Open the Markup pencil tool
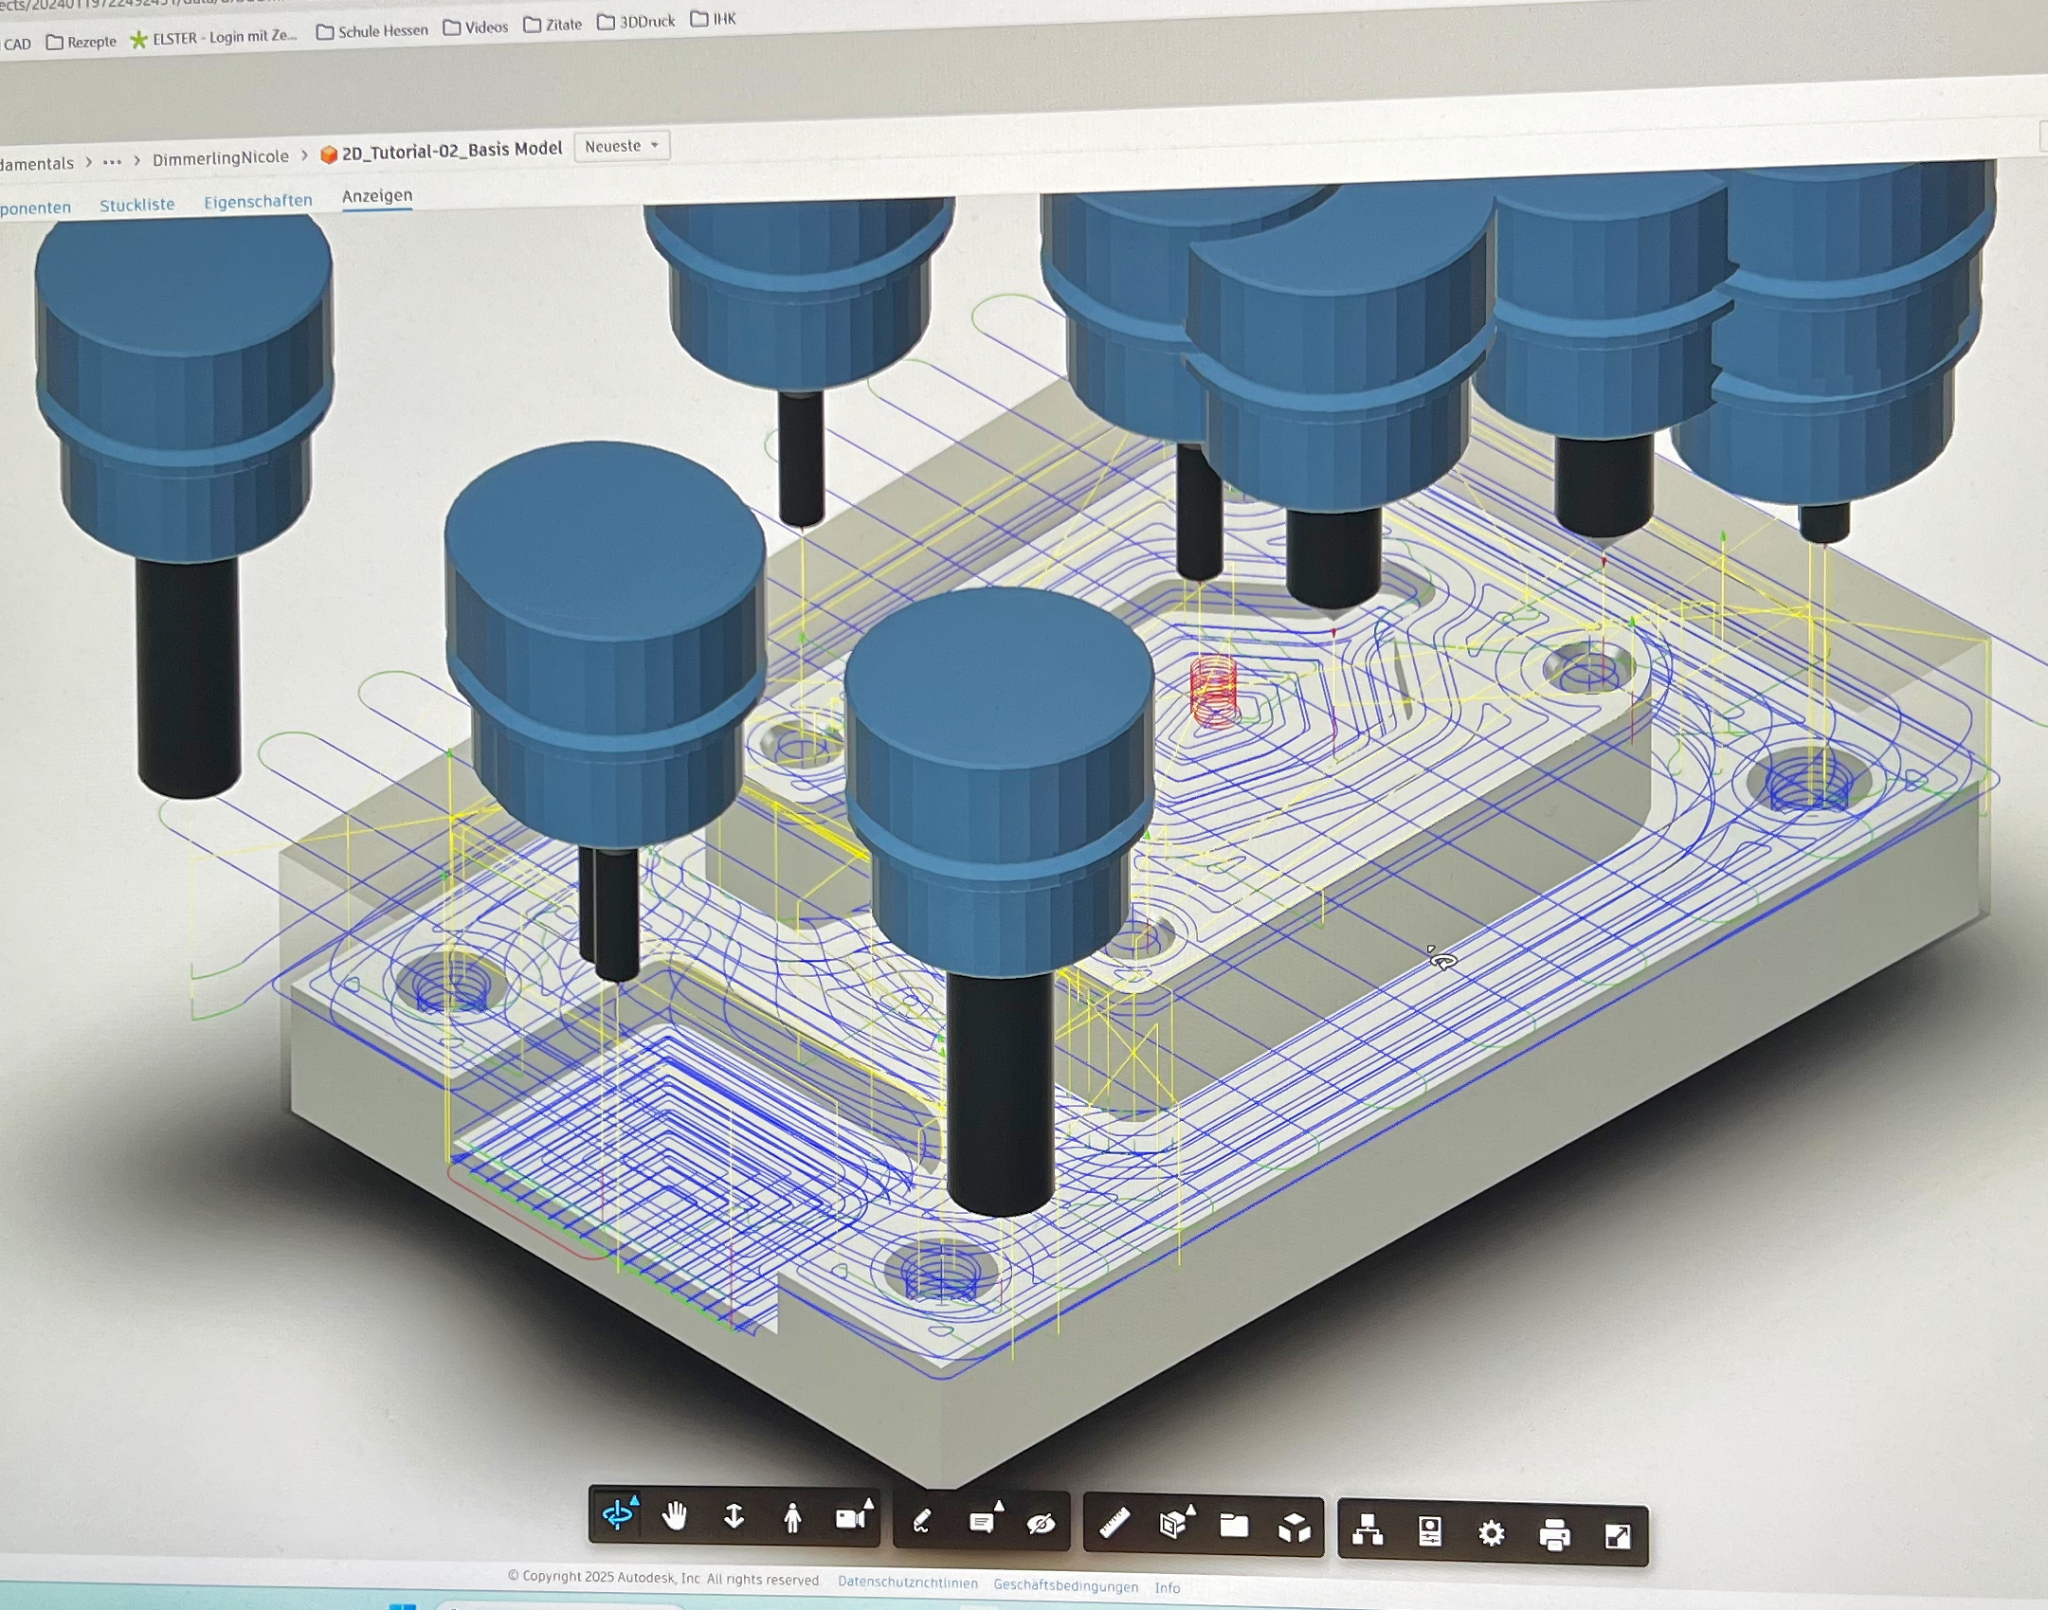Viewport: 2048px width, 1610px height. pos(922,1522)
